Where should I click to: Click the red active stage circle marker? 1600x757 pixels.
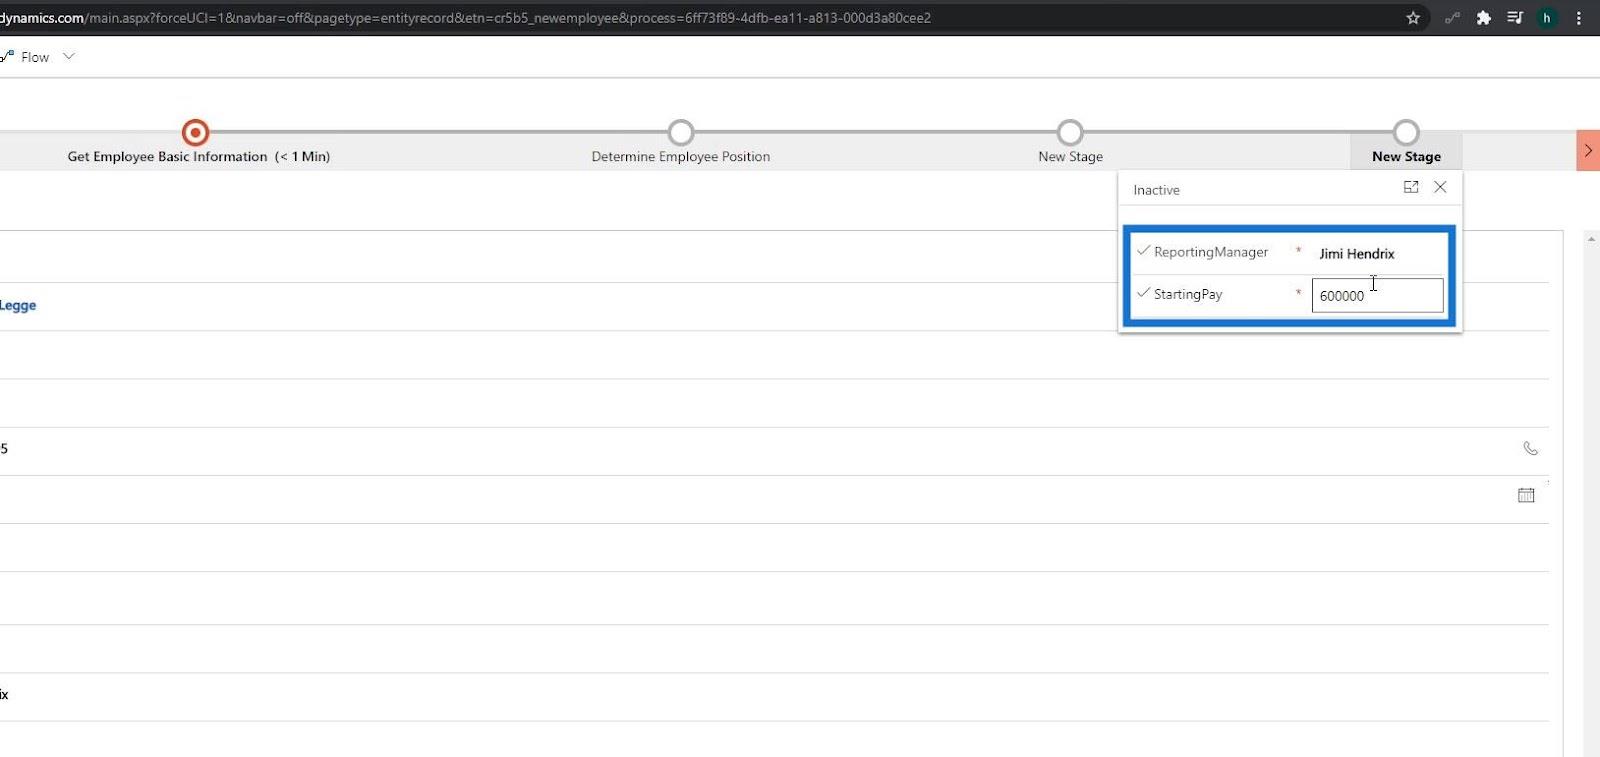[x=195, y=132]
